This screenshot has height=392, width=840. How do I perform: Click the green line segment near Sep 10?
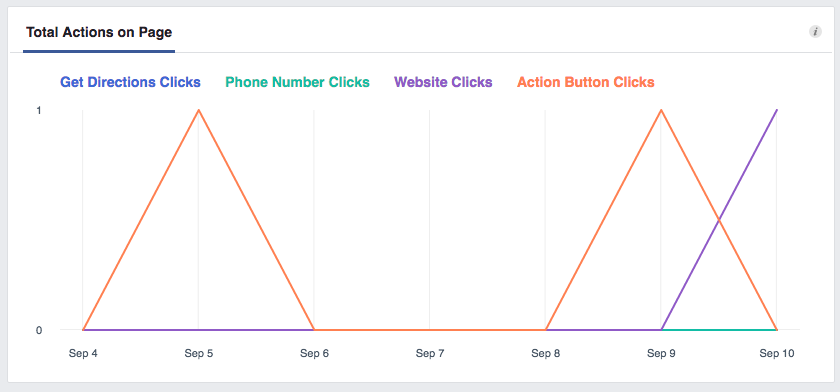pos(719,330)
